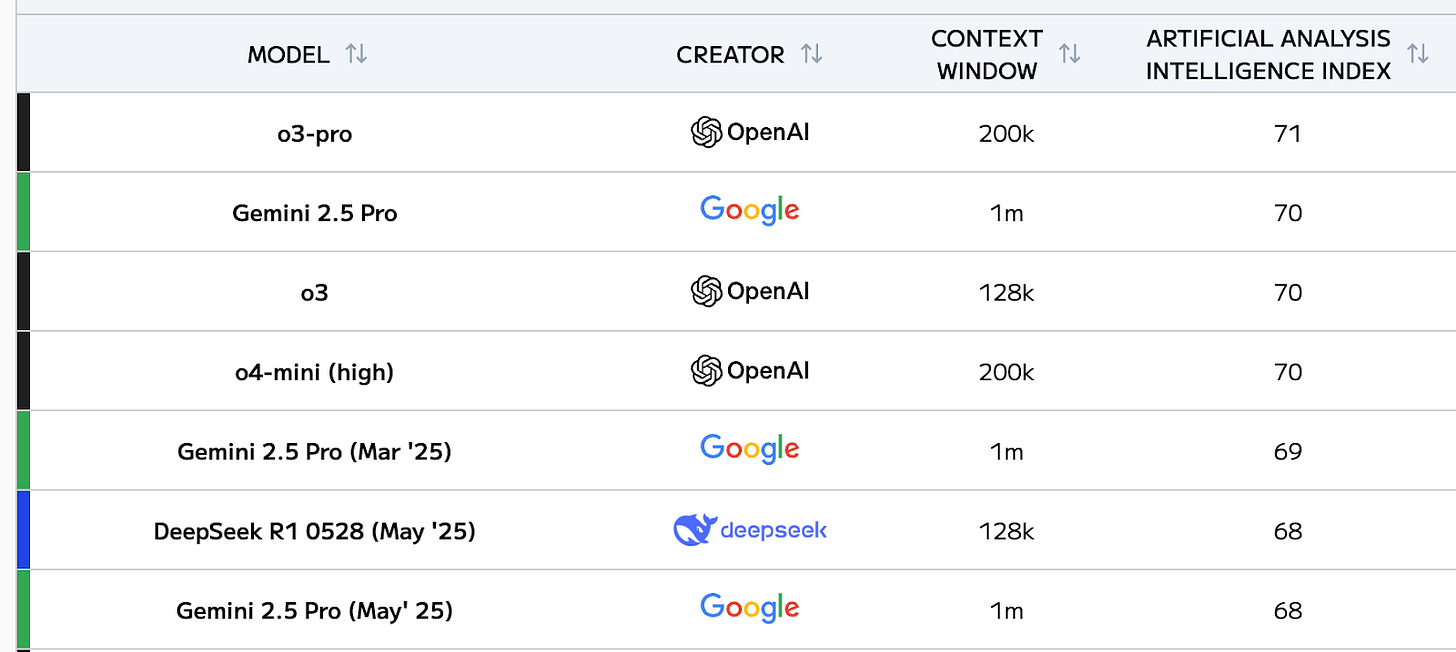Click the 71 score for o3-pro
The image size is (1456, 652).
pyautogui.click(x=1288, y=133)
